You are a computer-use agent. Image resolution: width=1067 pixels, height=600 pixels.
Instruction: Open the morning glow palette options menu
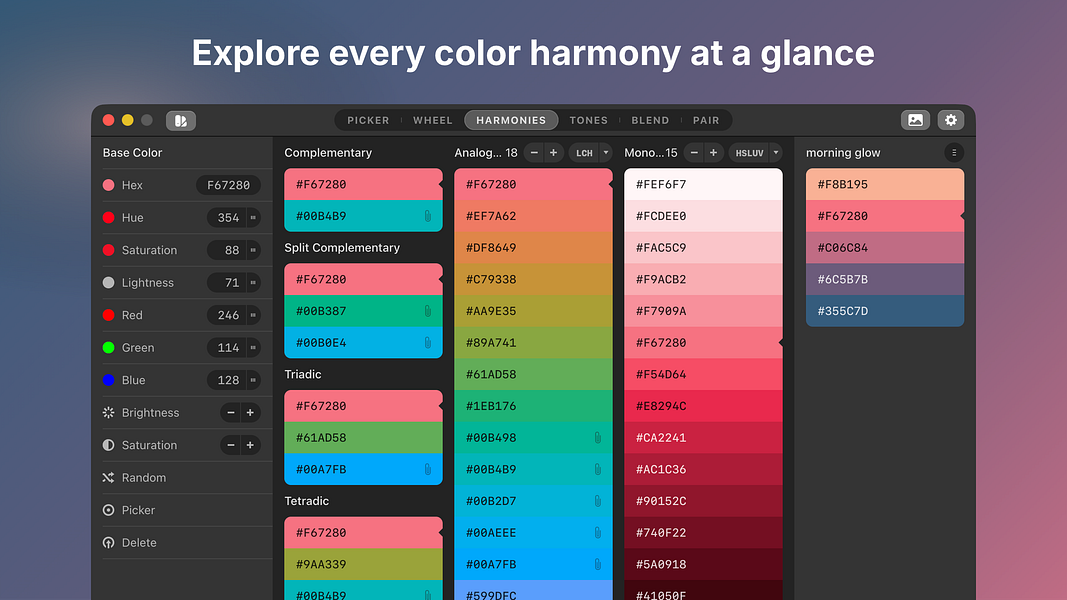(954, 152)
